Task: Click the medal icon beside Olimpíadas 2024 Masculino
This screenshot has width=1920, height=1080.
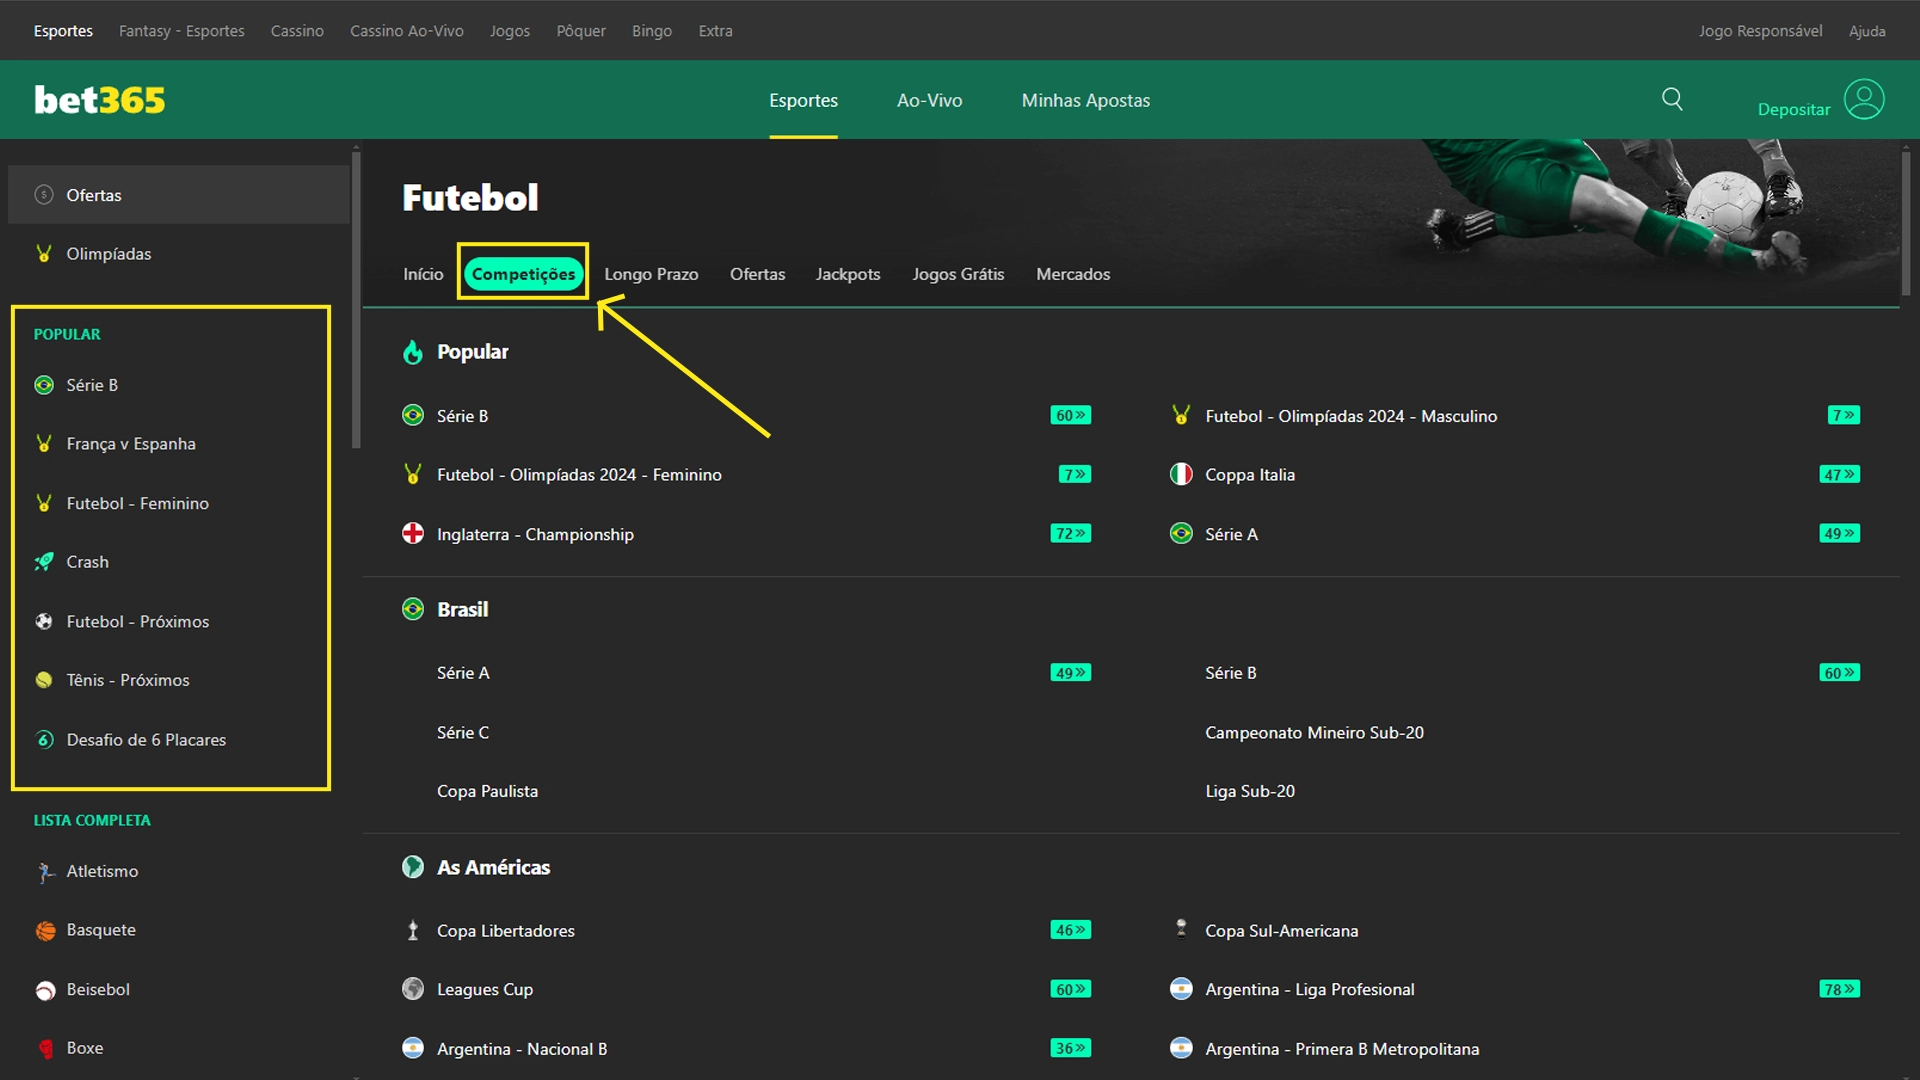Action: click(x=1181, y=415)
